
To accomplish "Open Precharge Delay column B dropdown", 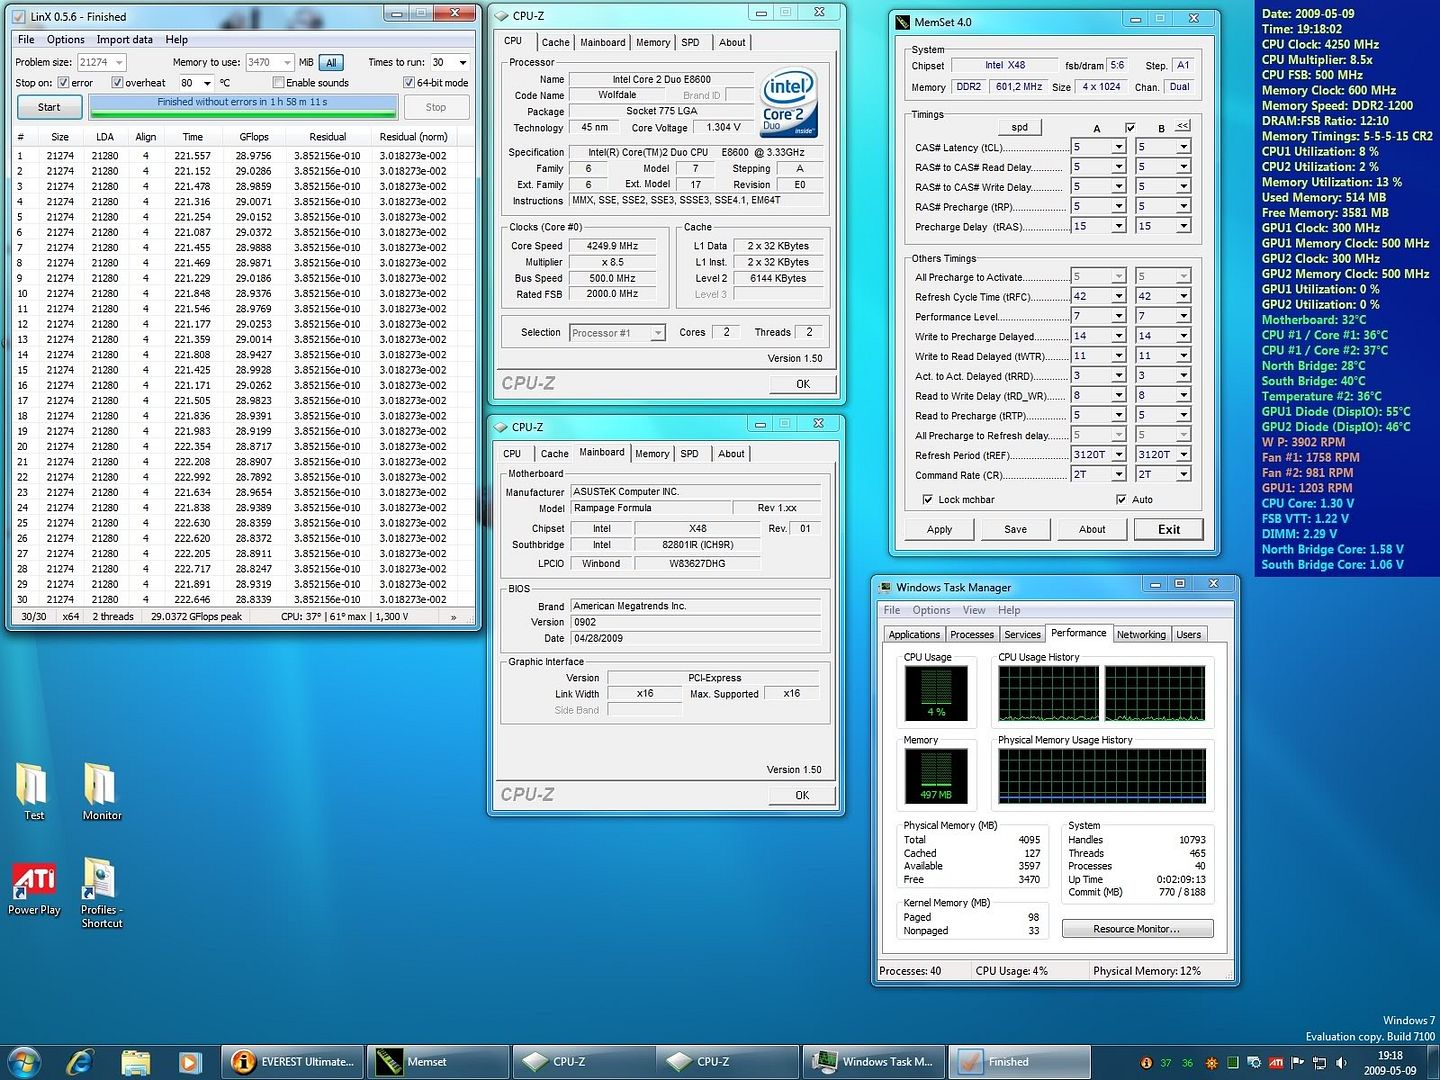I will [1184, 227].
